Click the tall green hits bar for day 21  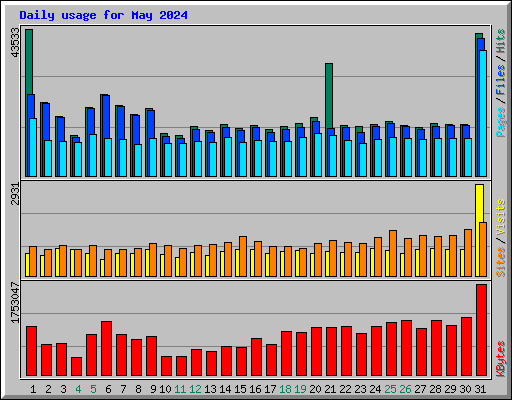(x=329, y=96)
